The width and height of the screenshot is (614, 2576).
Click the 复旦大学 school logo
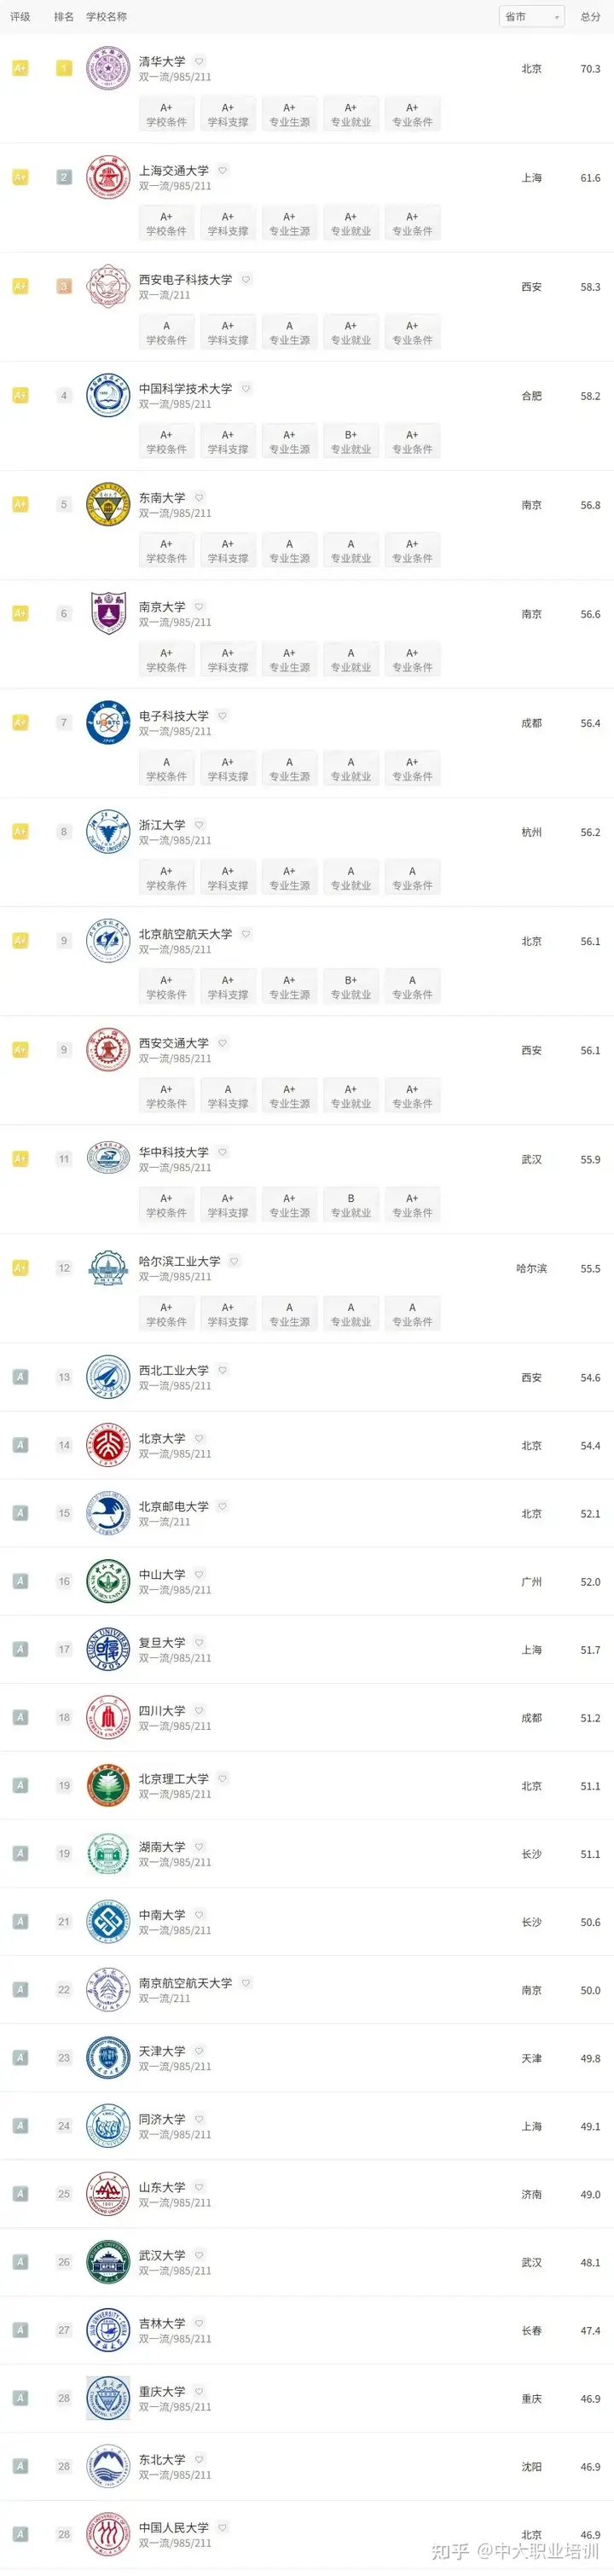click(108, 1649)
